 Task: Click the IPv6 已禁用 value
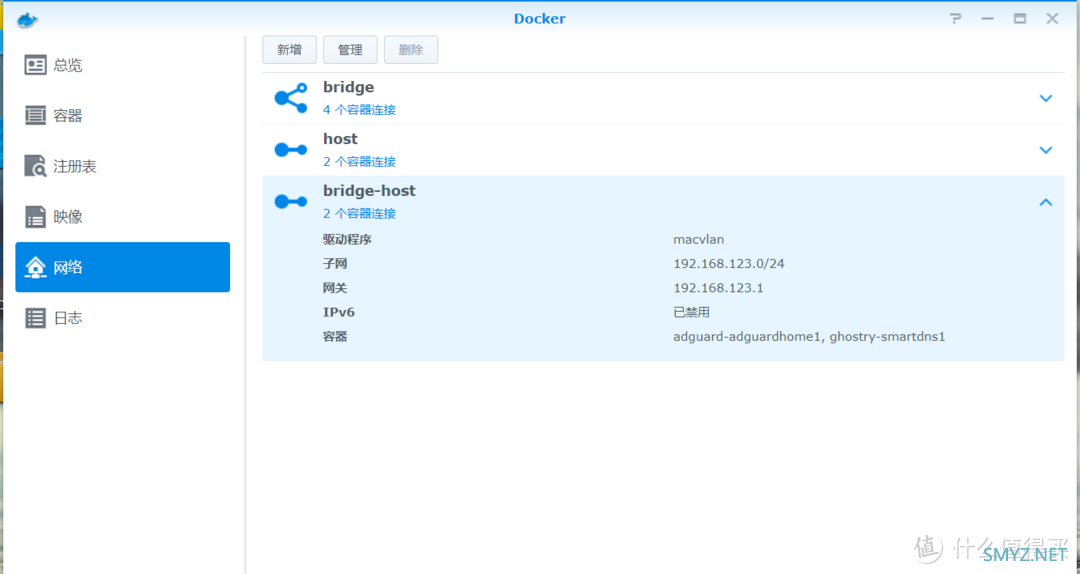click(692, 312)
